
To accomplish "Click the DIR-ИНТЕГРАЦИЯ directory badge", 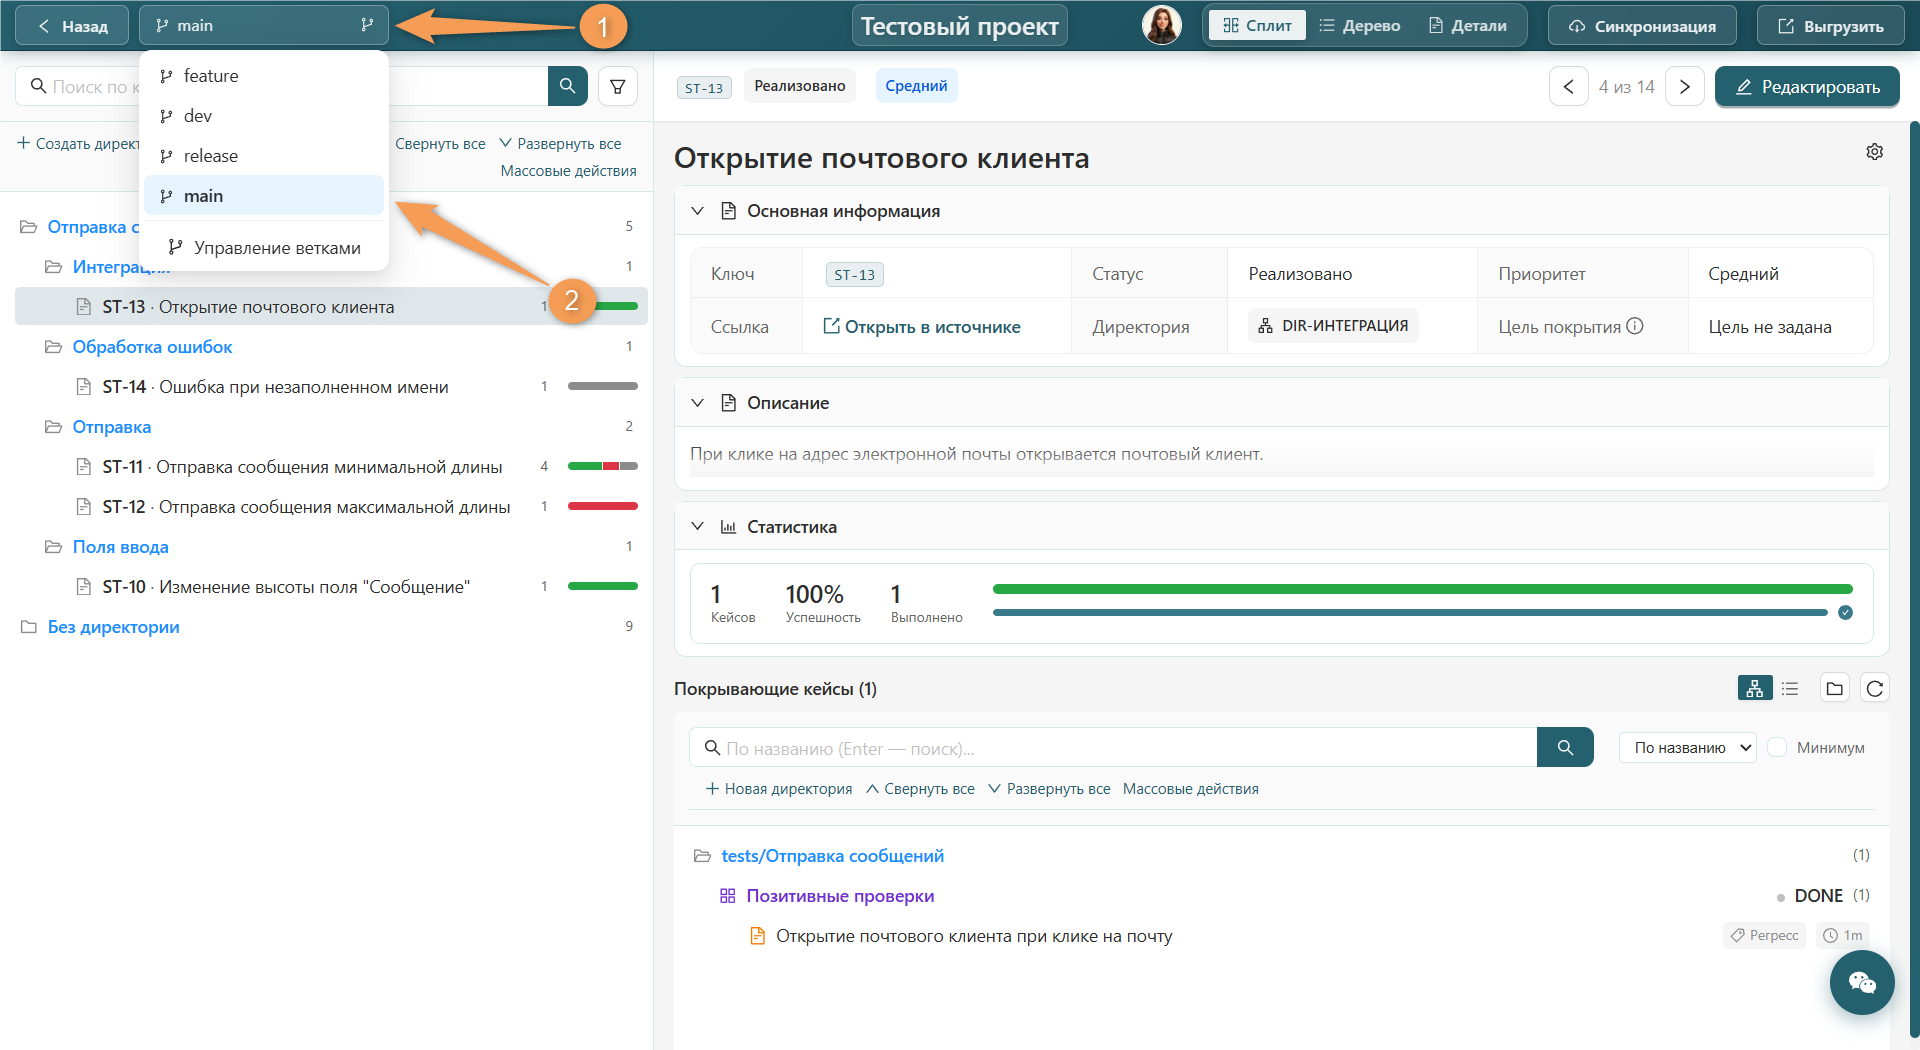I will [1333, 326].
